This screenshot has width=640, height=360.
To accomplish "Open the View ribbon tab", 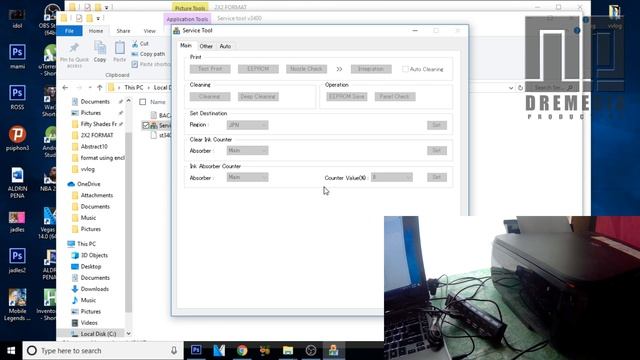I will tap(149, 31).
